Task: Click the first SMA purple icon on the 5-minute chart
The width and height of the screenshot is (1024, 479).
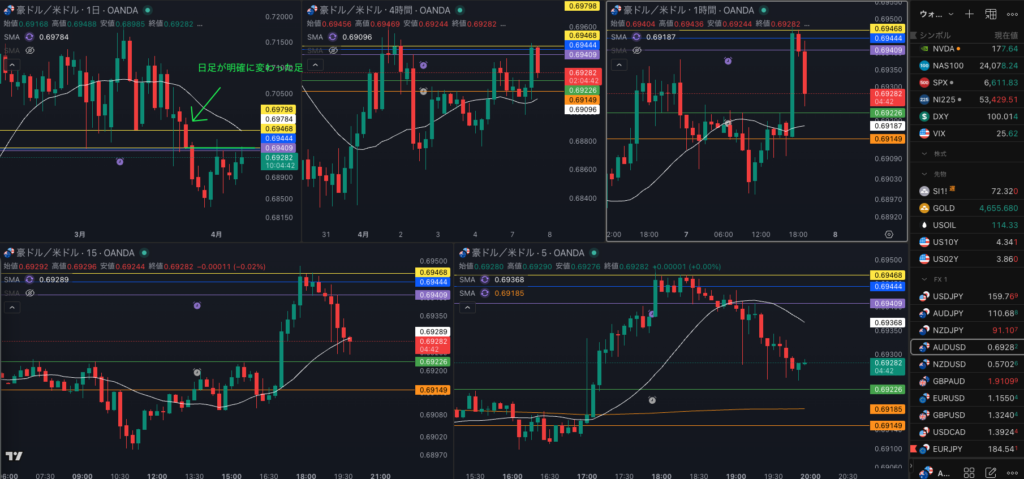Action: tap(485, 279)
